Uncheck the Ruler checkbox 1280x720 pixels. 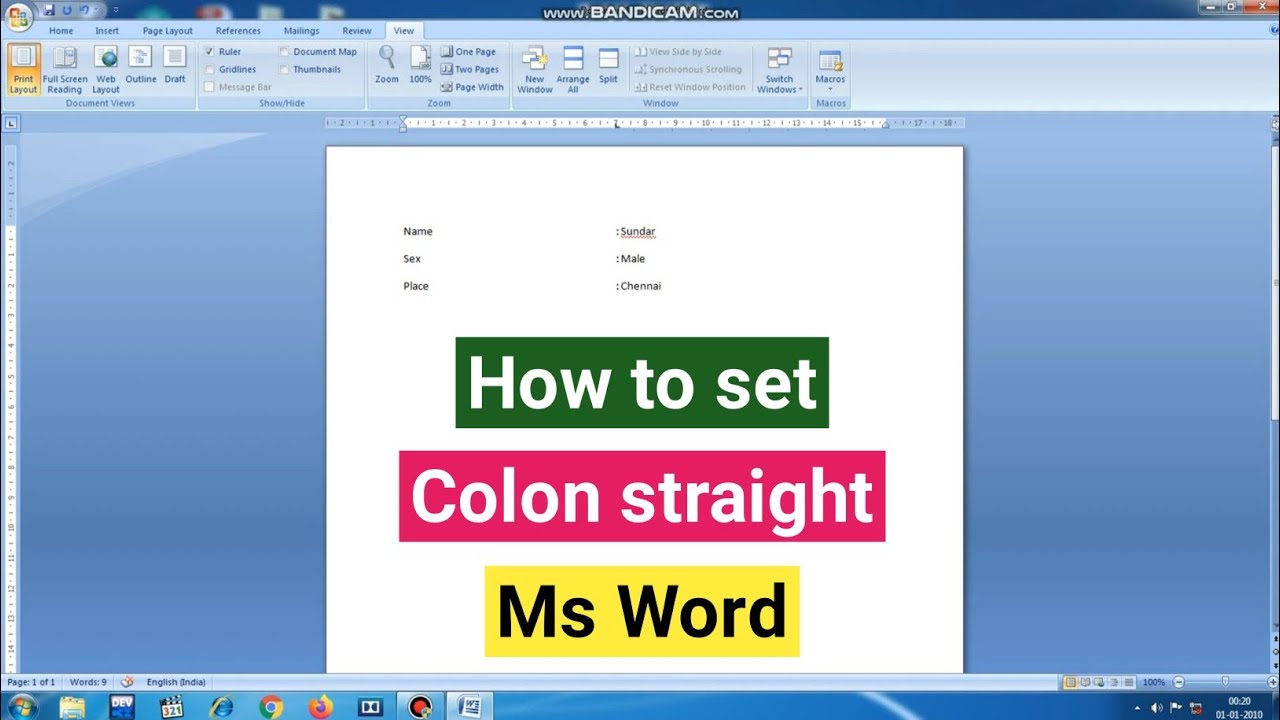(210, 52)
